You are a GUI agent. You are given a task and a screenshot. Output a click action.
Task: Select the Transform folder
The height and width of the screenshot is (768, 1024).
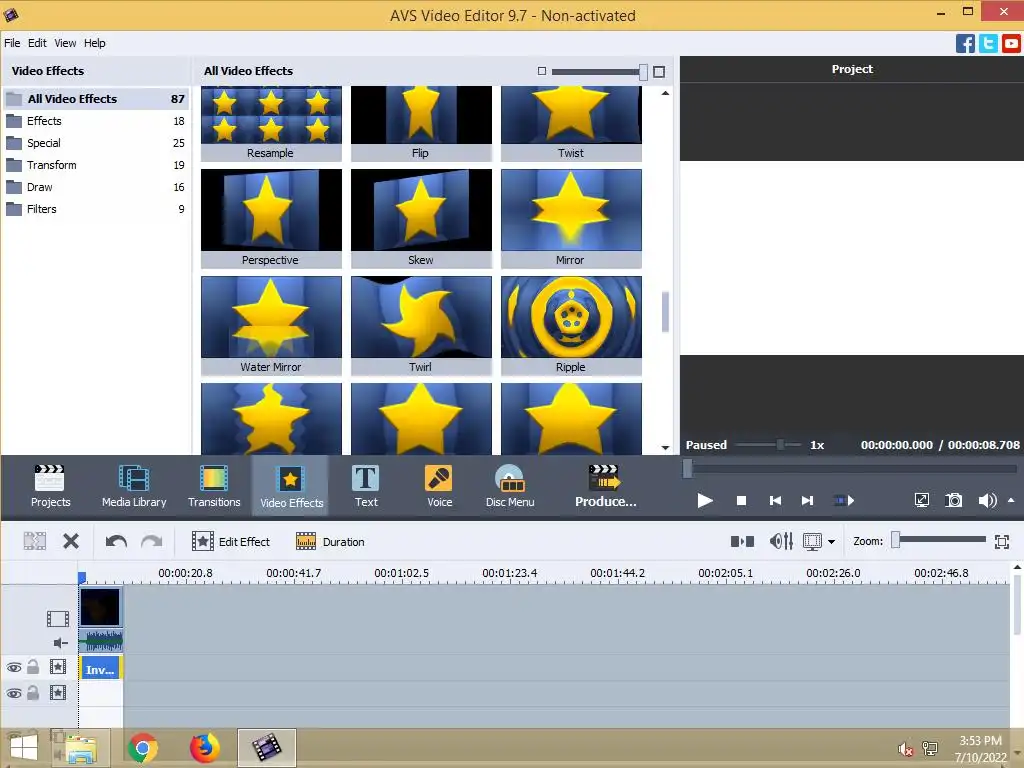click(x=95, y=165)
